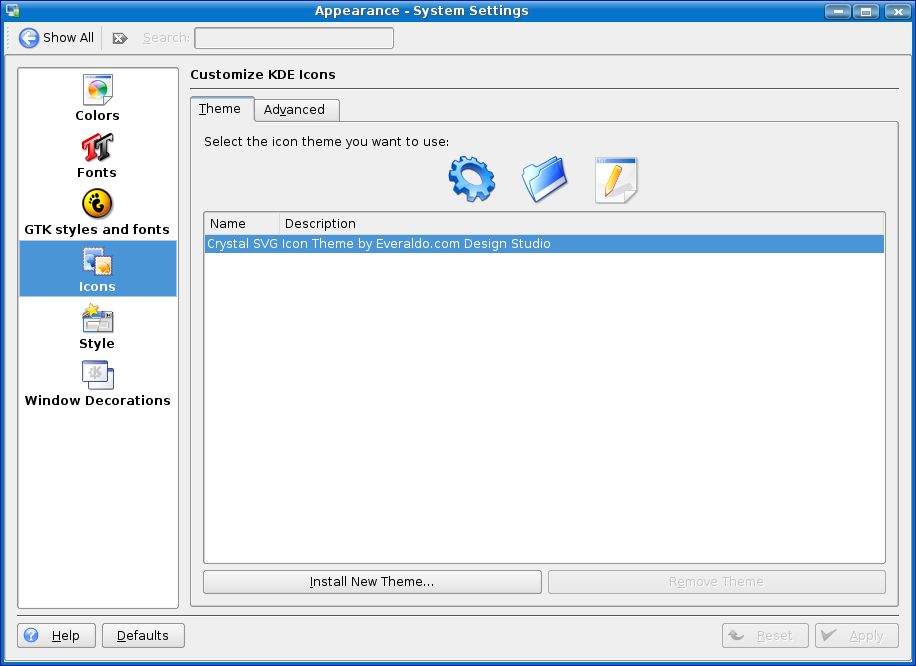Select the Icons module in sidebar
Viewport: 916px width, 666px height.
[x=97, y=269]
